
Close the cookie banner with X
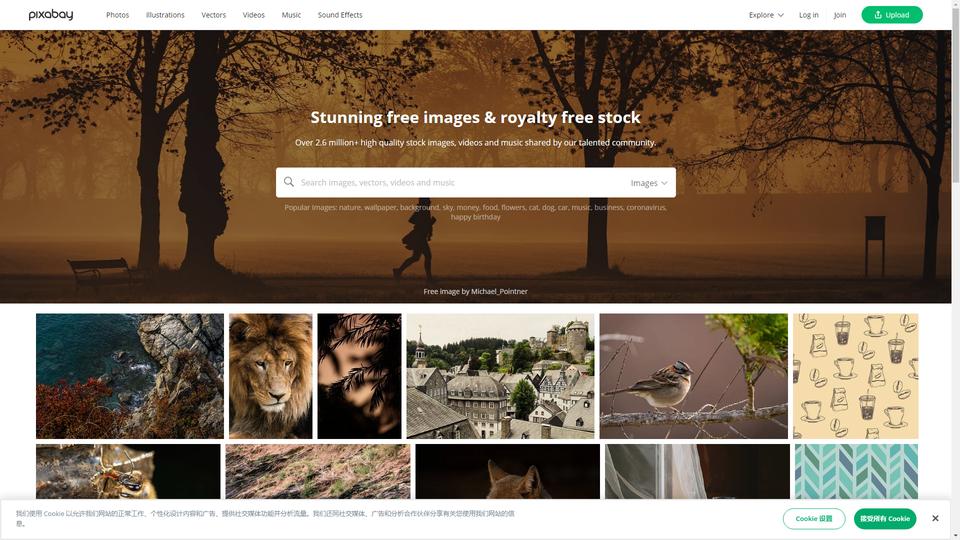click(x=935, y=519)
